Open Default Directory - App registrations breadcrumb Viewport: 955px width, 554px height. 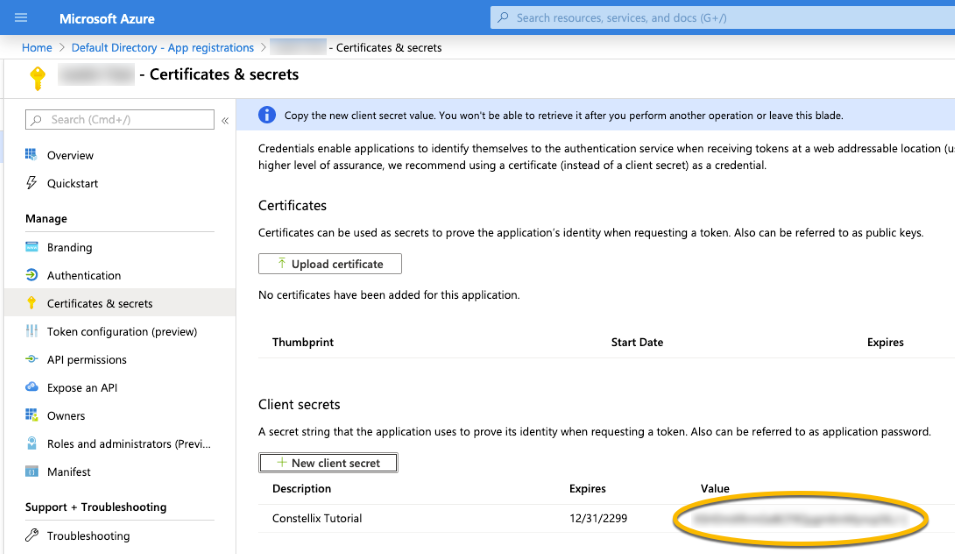(x=162, y=47)
